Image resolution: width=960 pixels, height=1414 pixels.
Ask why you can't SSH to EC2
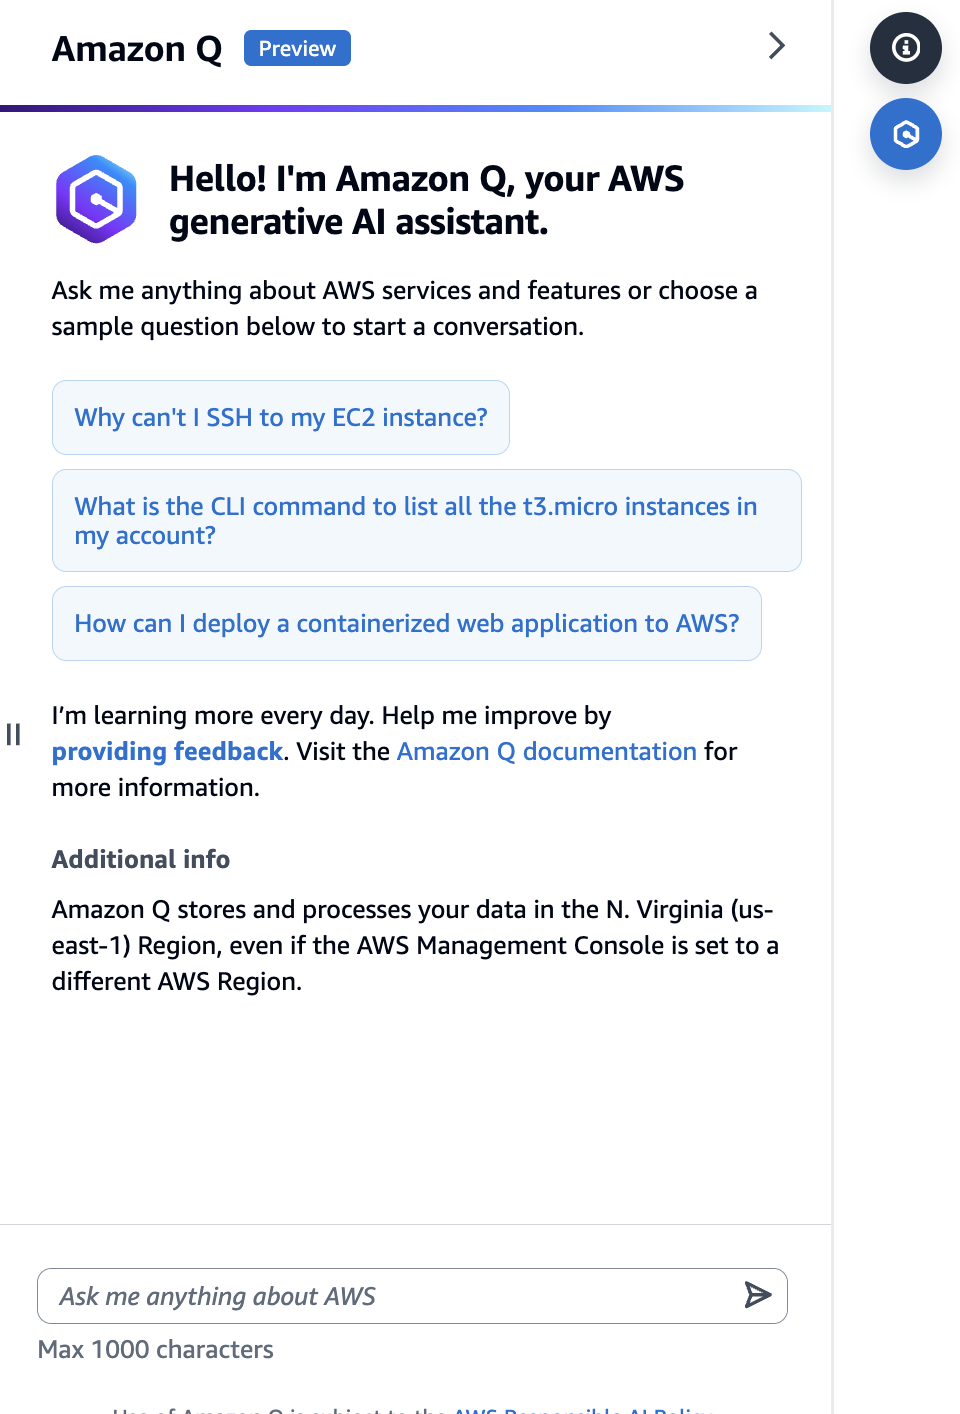pos(280,417)
